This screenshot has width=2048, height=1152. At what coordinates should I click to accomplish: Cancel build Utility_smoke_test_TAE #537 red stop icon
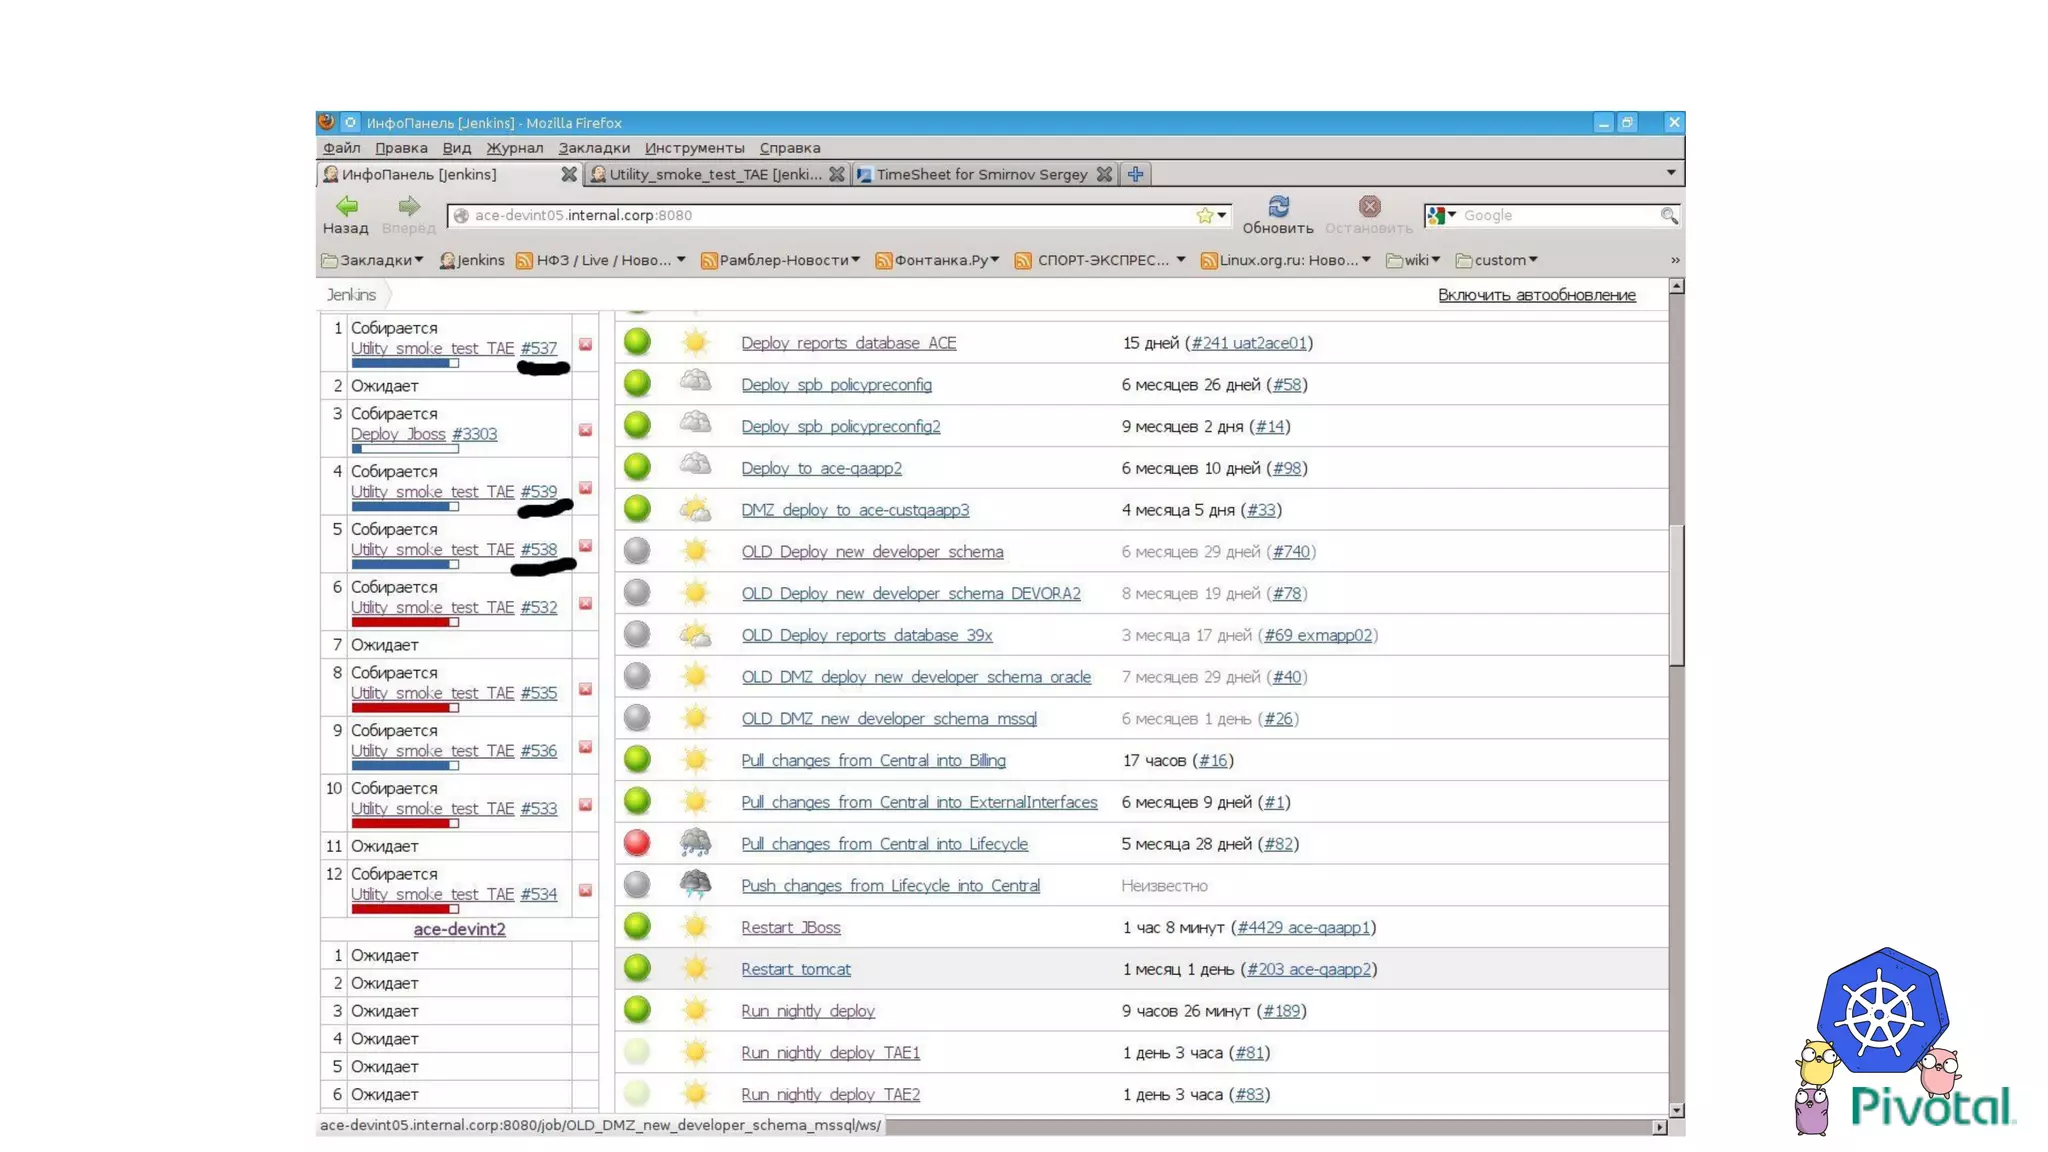[585, 344]
